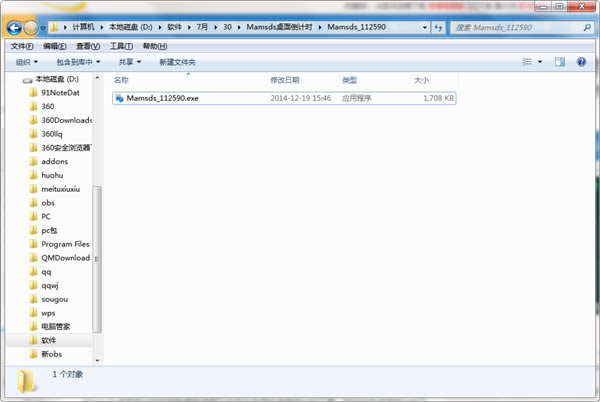Open the QMDownload folder in the tree
This screenshot has height=402, width=600.
point(60,258)
